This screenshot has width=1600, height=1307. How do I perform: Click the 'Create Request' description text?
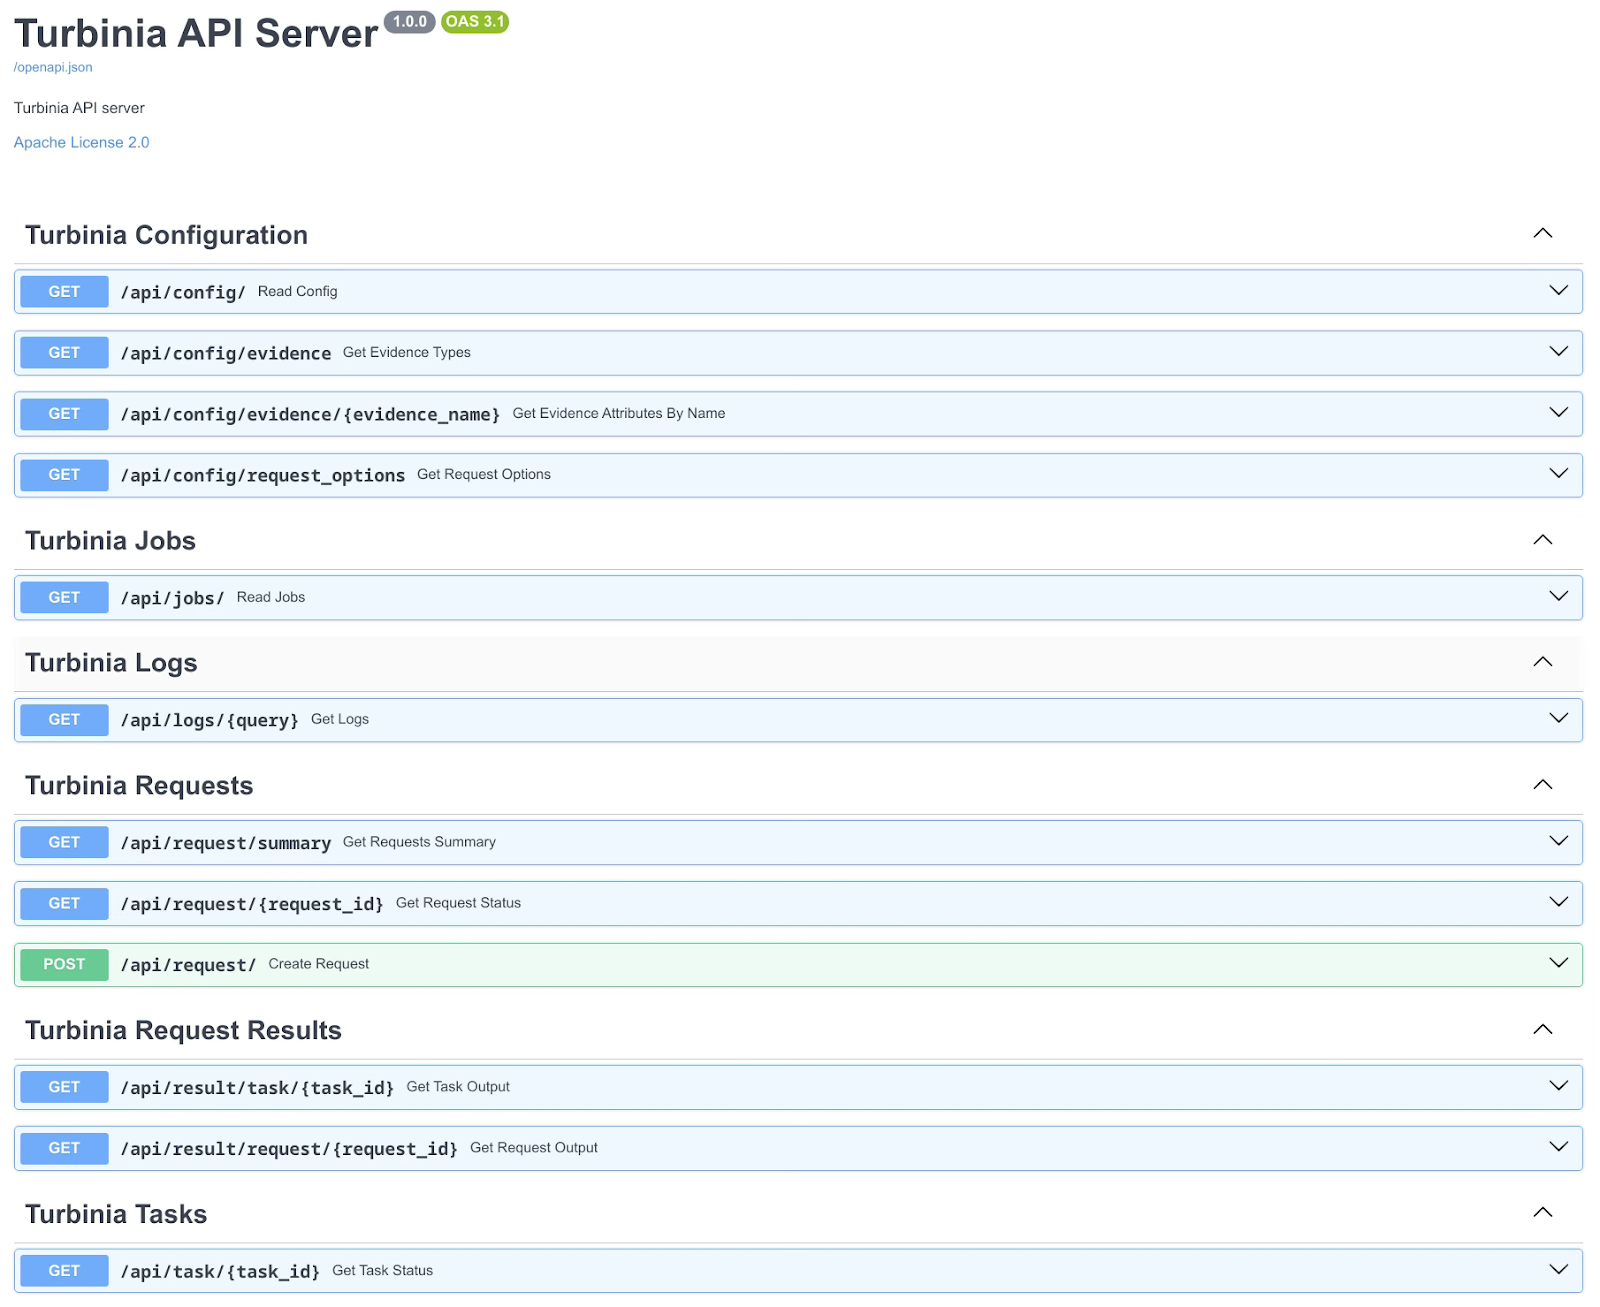click(x=319, y=964)
